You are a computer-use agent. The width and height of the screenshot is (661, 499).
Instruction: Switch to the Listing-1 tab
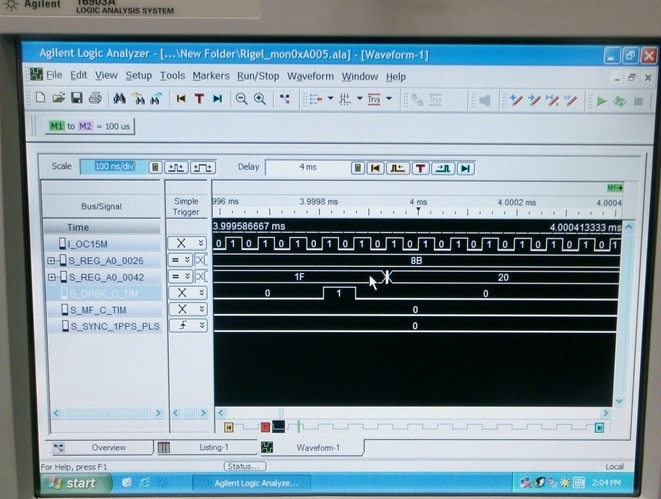pos(206,448)
